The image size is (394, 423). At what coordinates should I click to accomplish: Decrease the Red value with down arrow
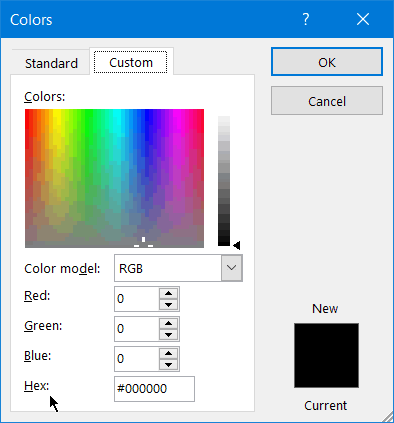click(168, 305)
